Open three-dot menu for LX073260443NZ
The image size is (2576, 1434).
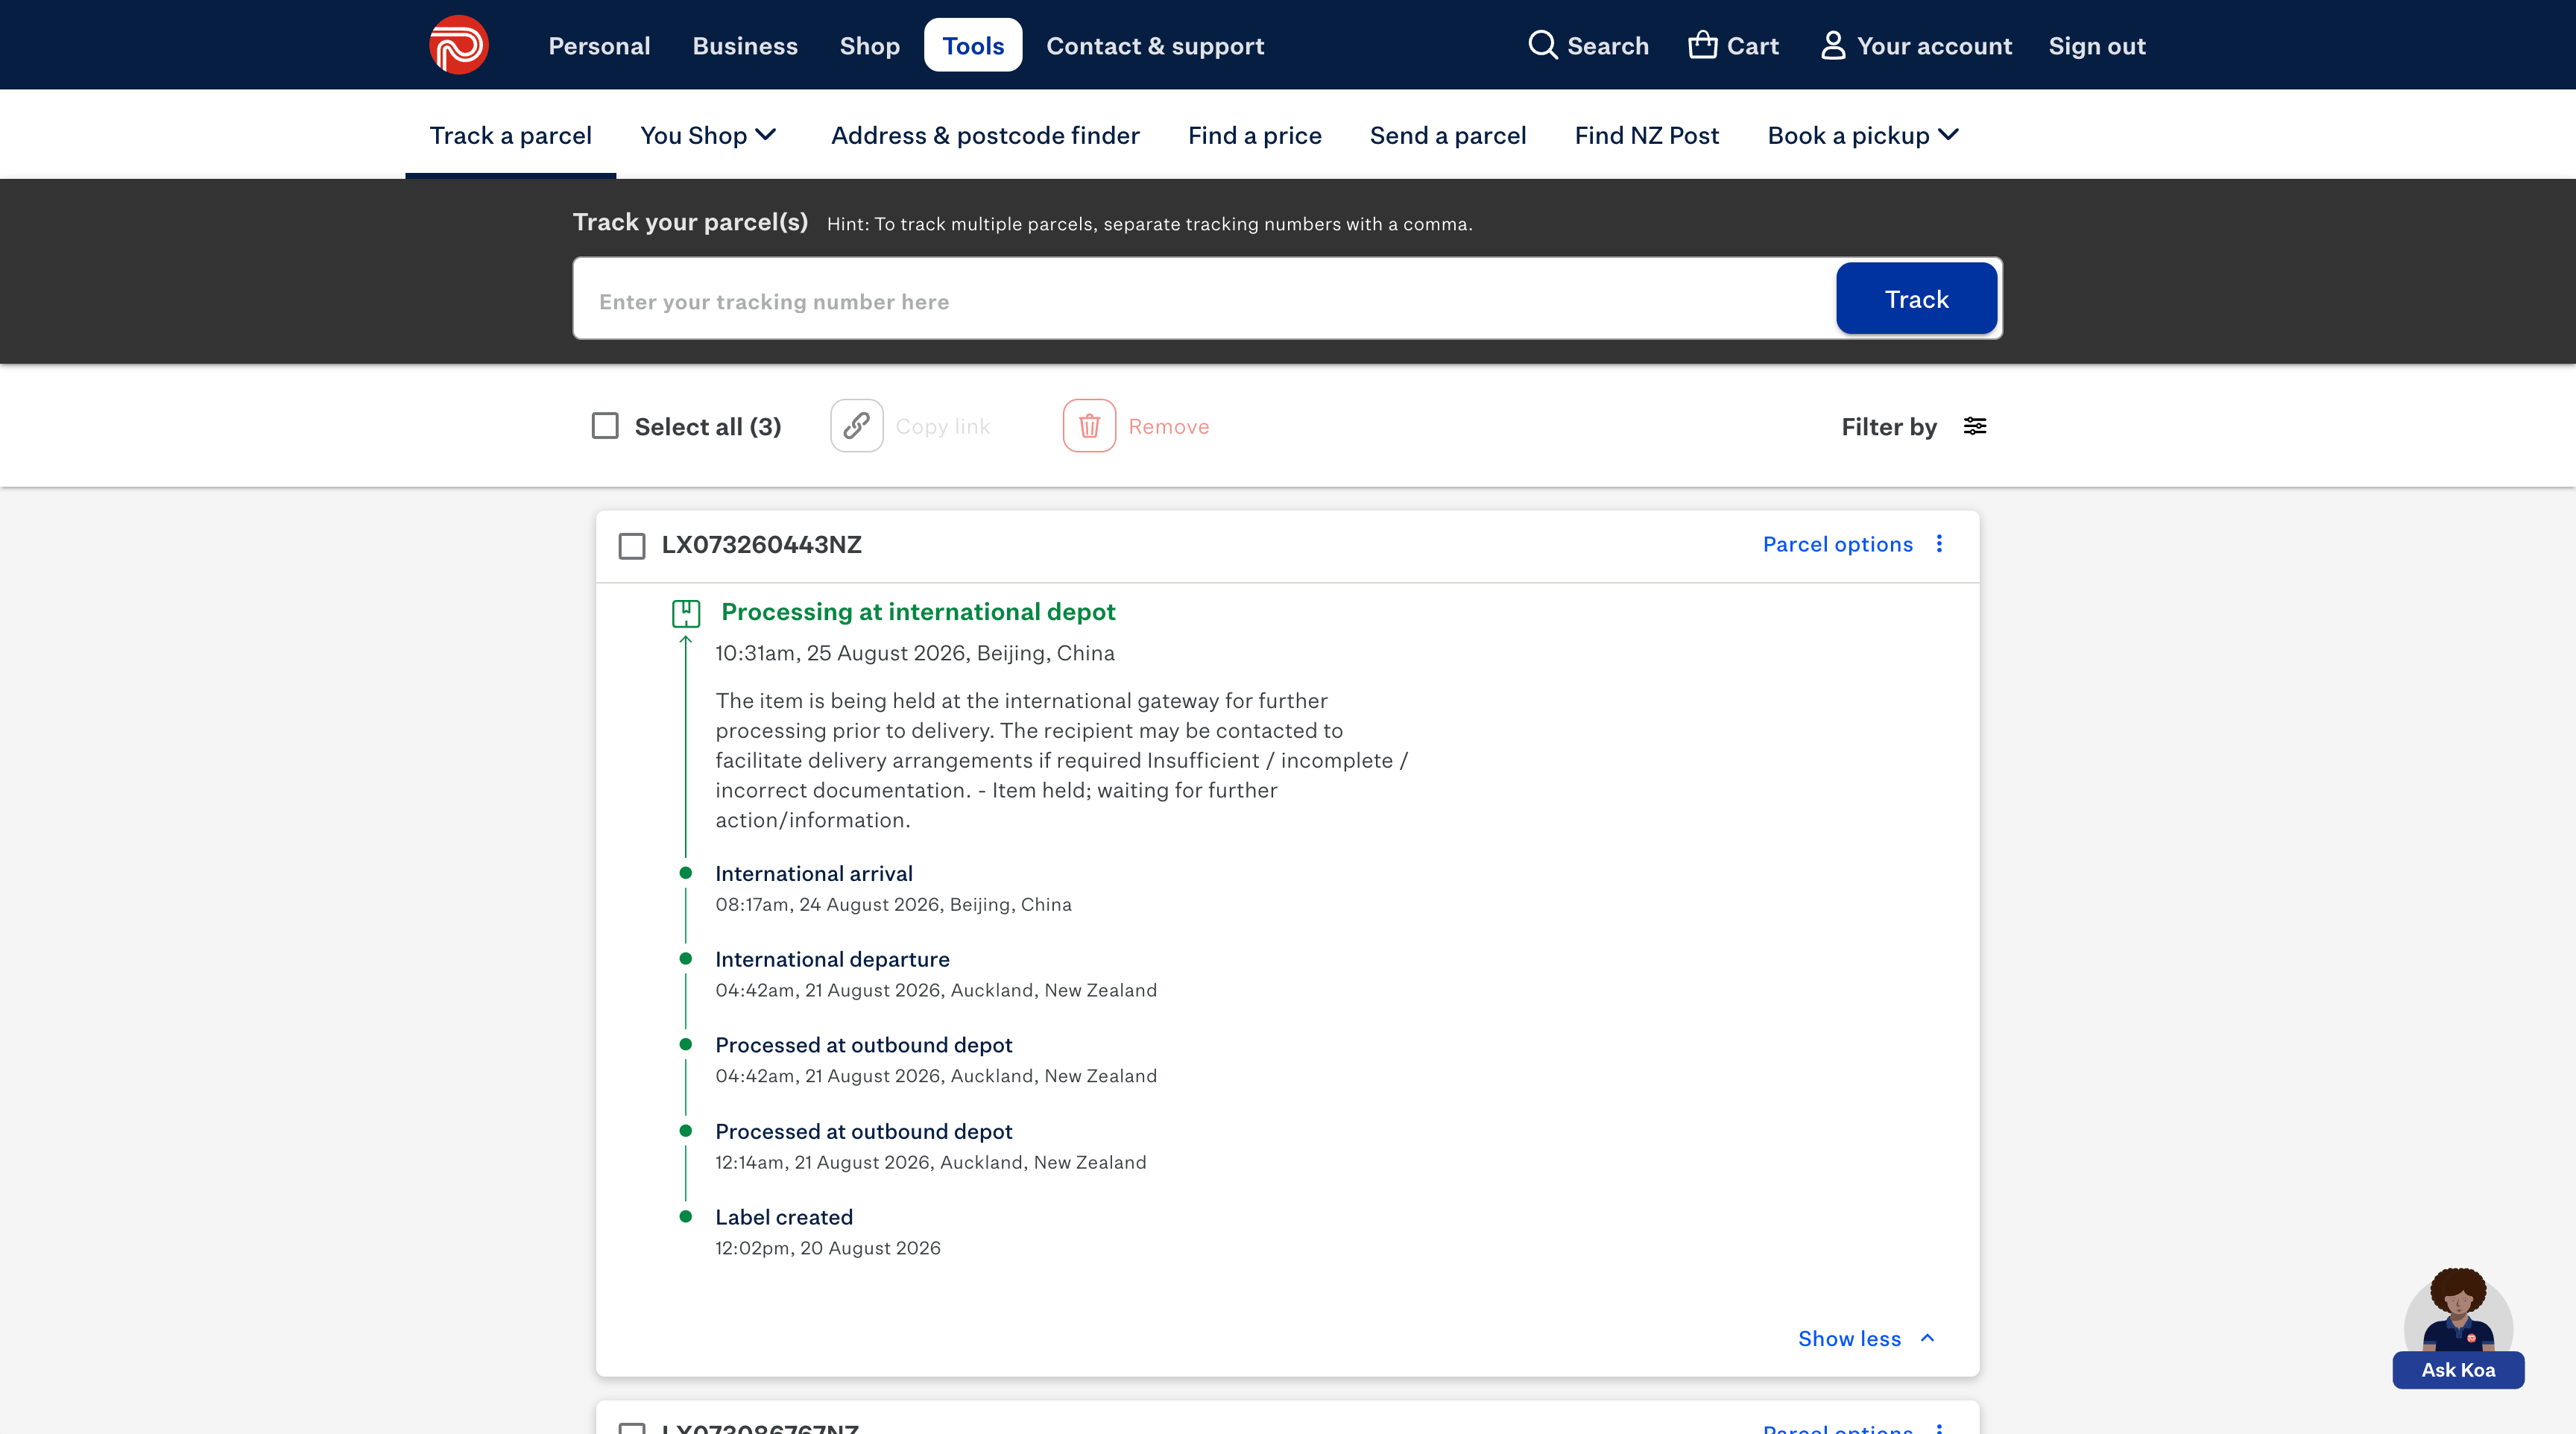click(1939, 544)
